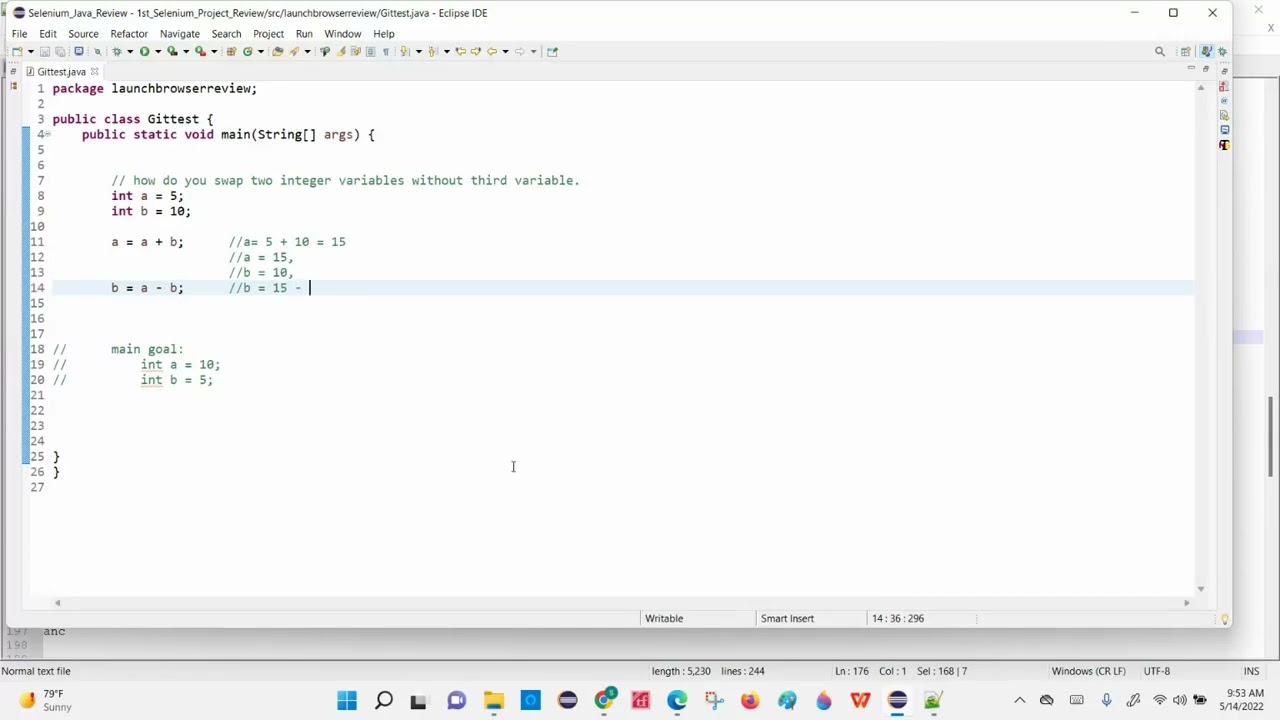Click the Next Annotation icon

[x=403, y=51]
